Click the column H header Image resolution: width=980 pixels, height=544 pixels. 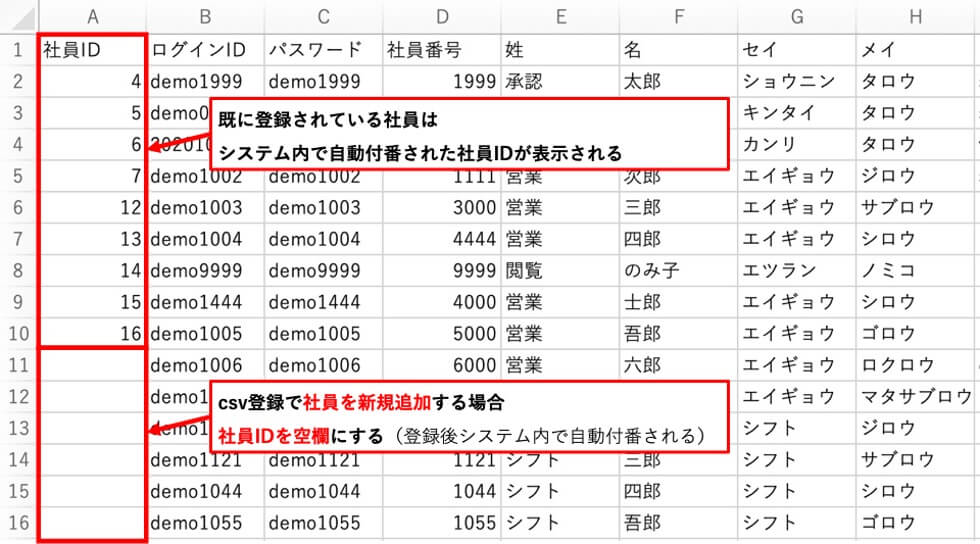click(915, 16)
